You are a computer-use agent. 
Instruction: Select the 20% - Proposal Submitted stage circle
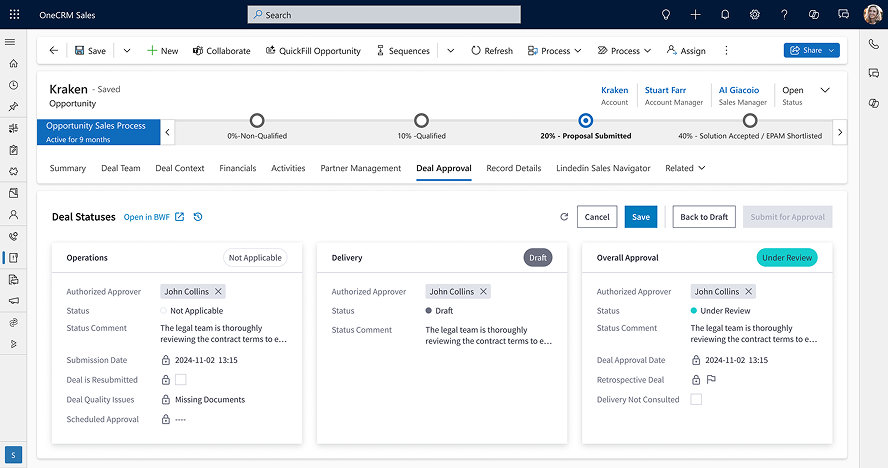coord(586,120)
